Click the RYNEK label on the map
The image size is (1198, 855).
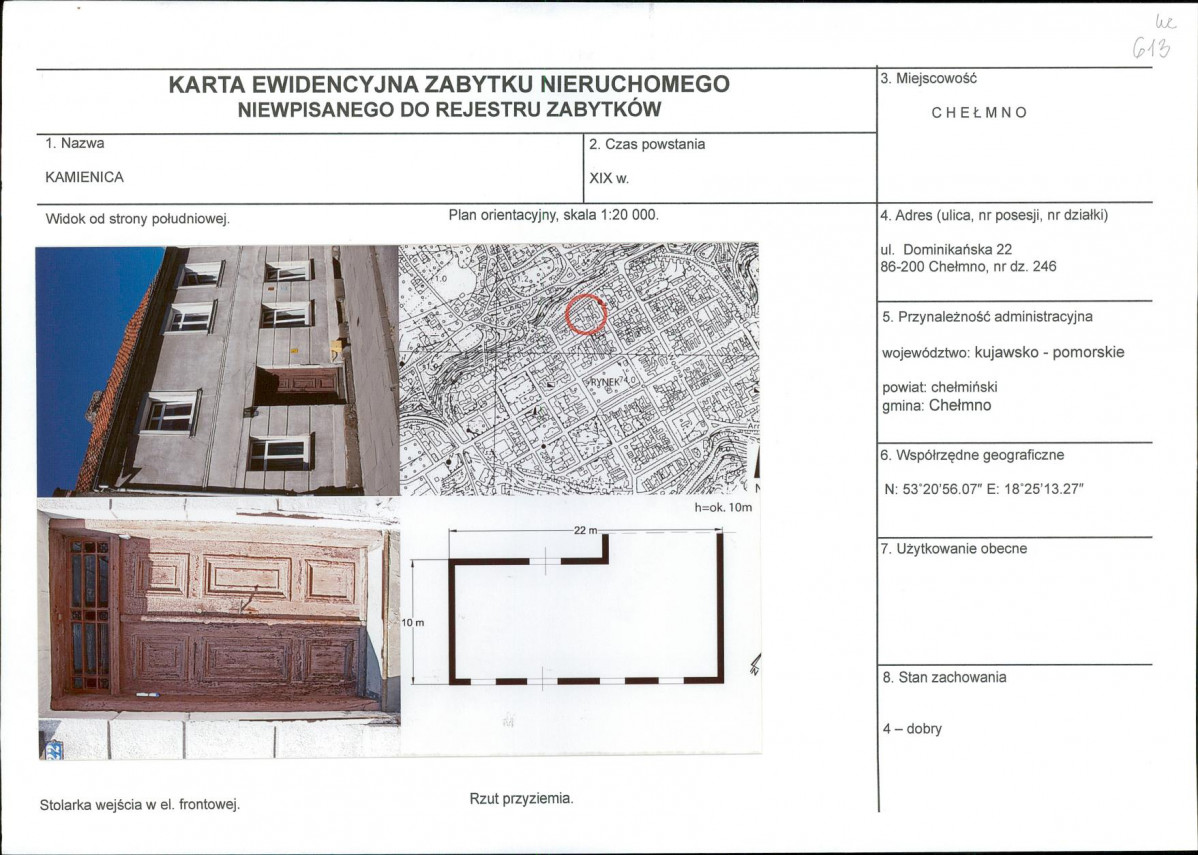point(606,382)
